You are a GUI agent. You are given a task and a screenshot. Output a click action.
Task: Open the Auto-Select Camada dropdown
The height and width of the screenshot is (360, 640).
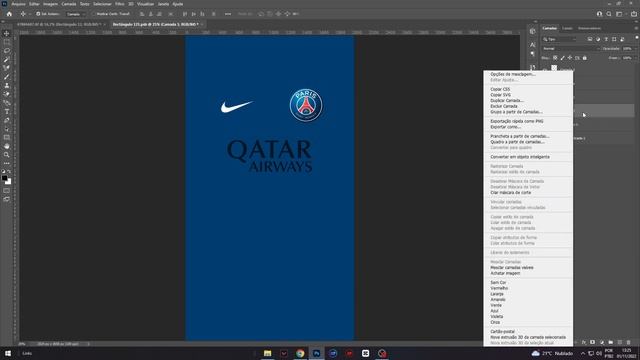[x=76, y=14]
